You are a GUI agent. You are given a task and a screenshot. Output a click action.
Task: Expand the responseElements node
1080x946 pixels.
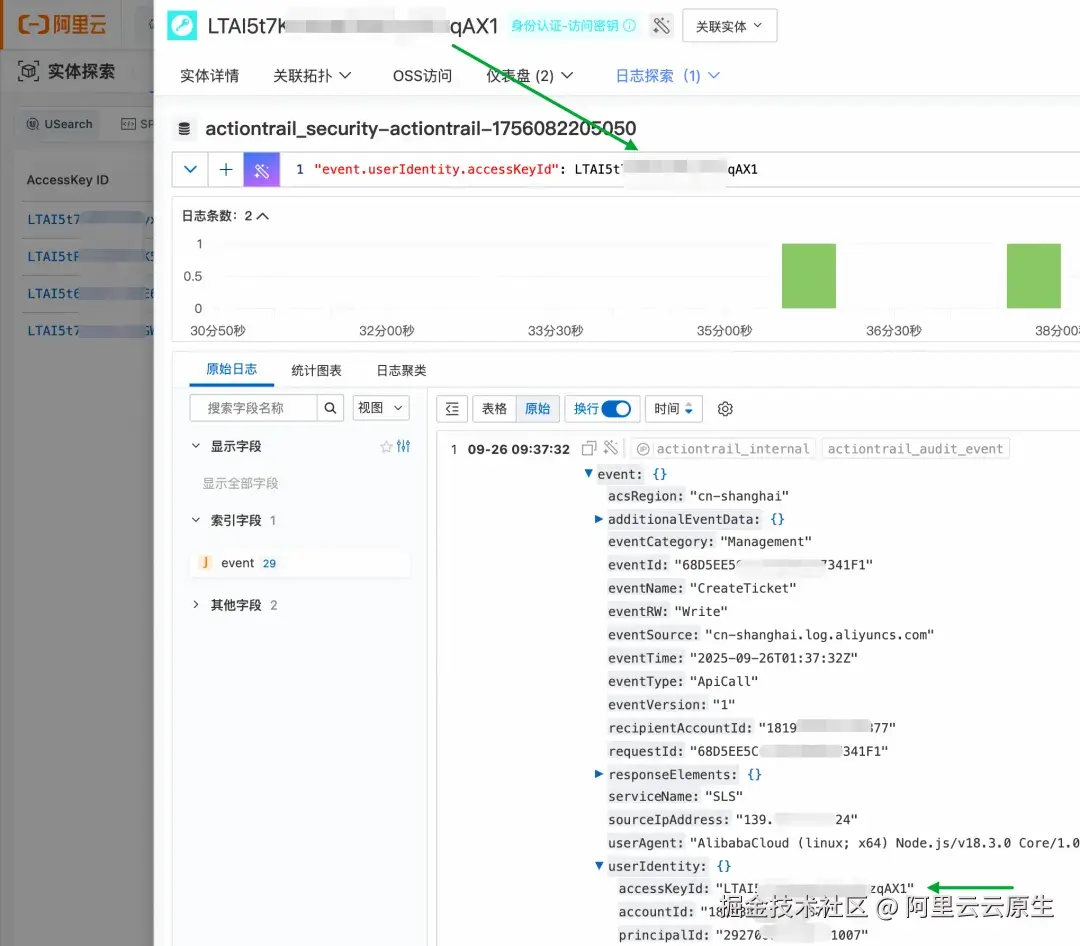[599, 774]
